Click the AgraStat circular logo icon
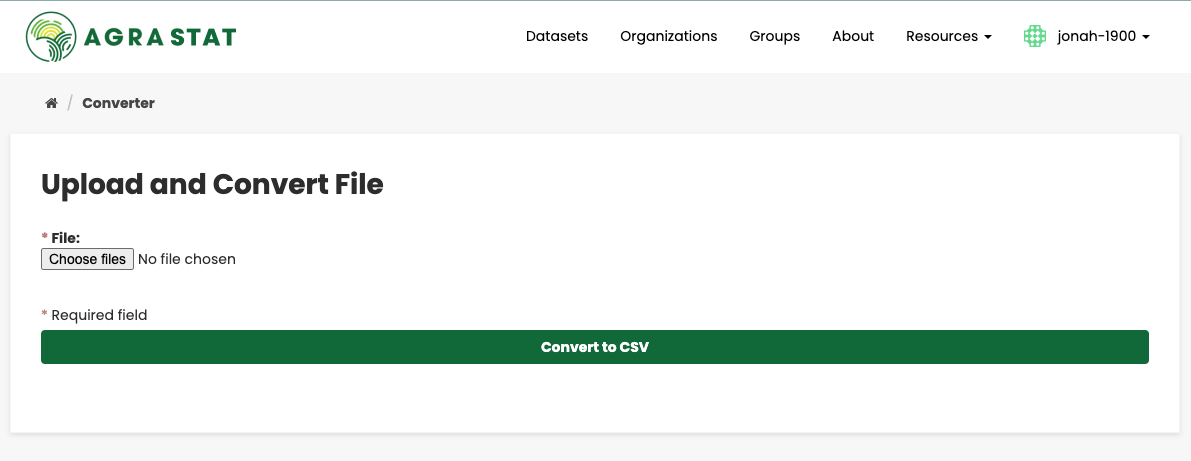 pos(51,36)
